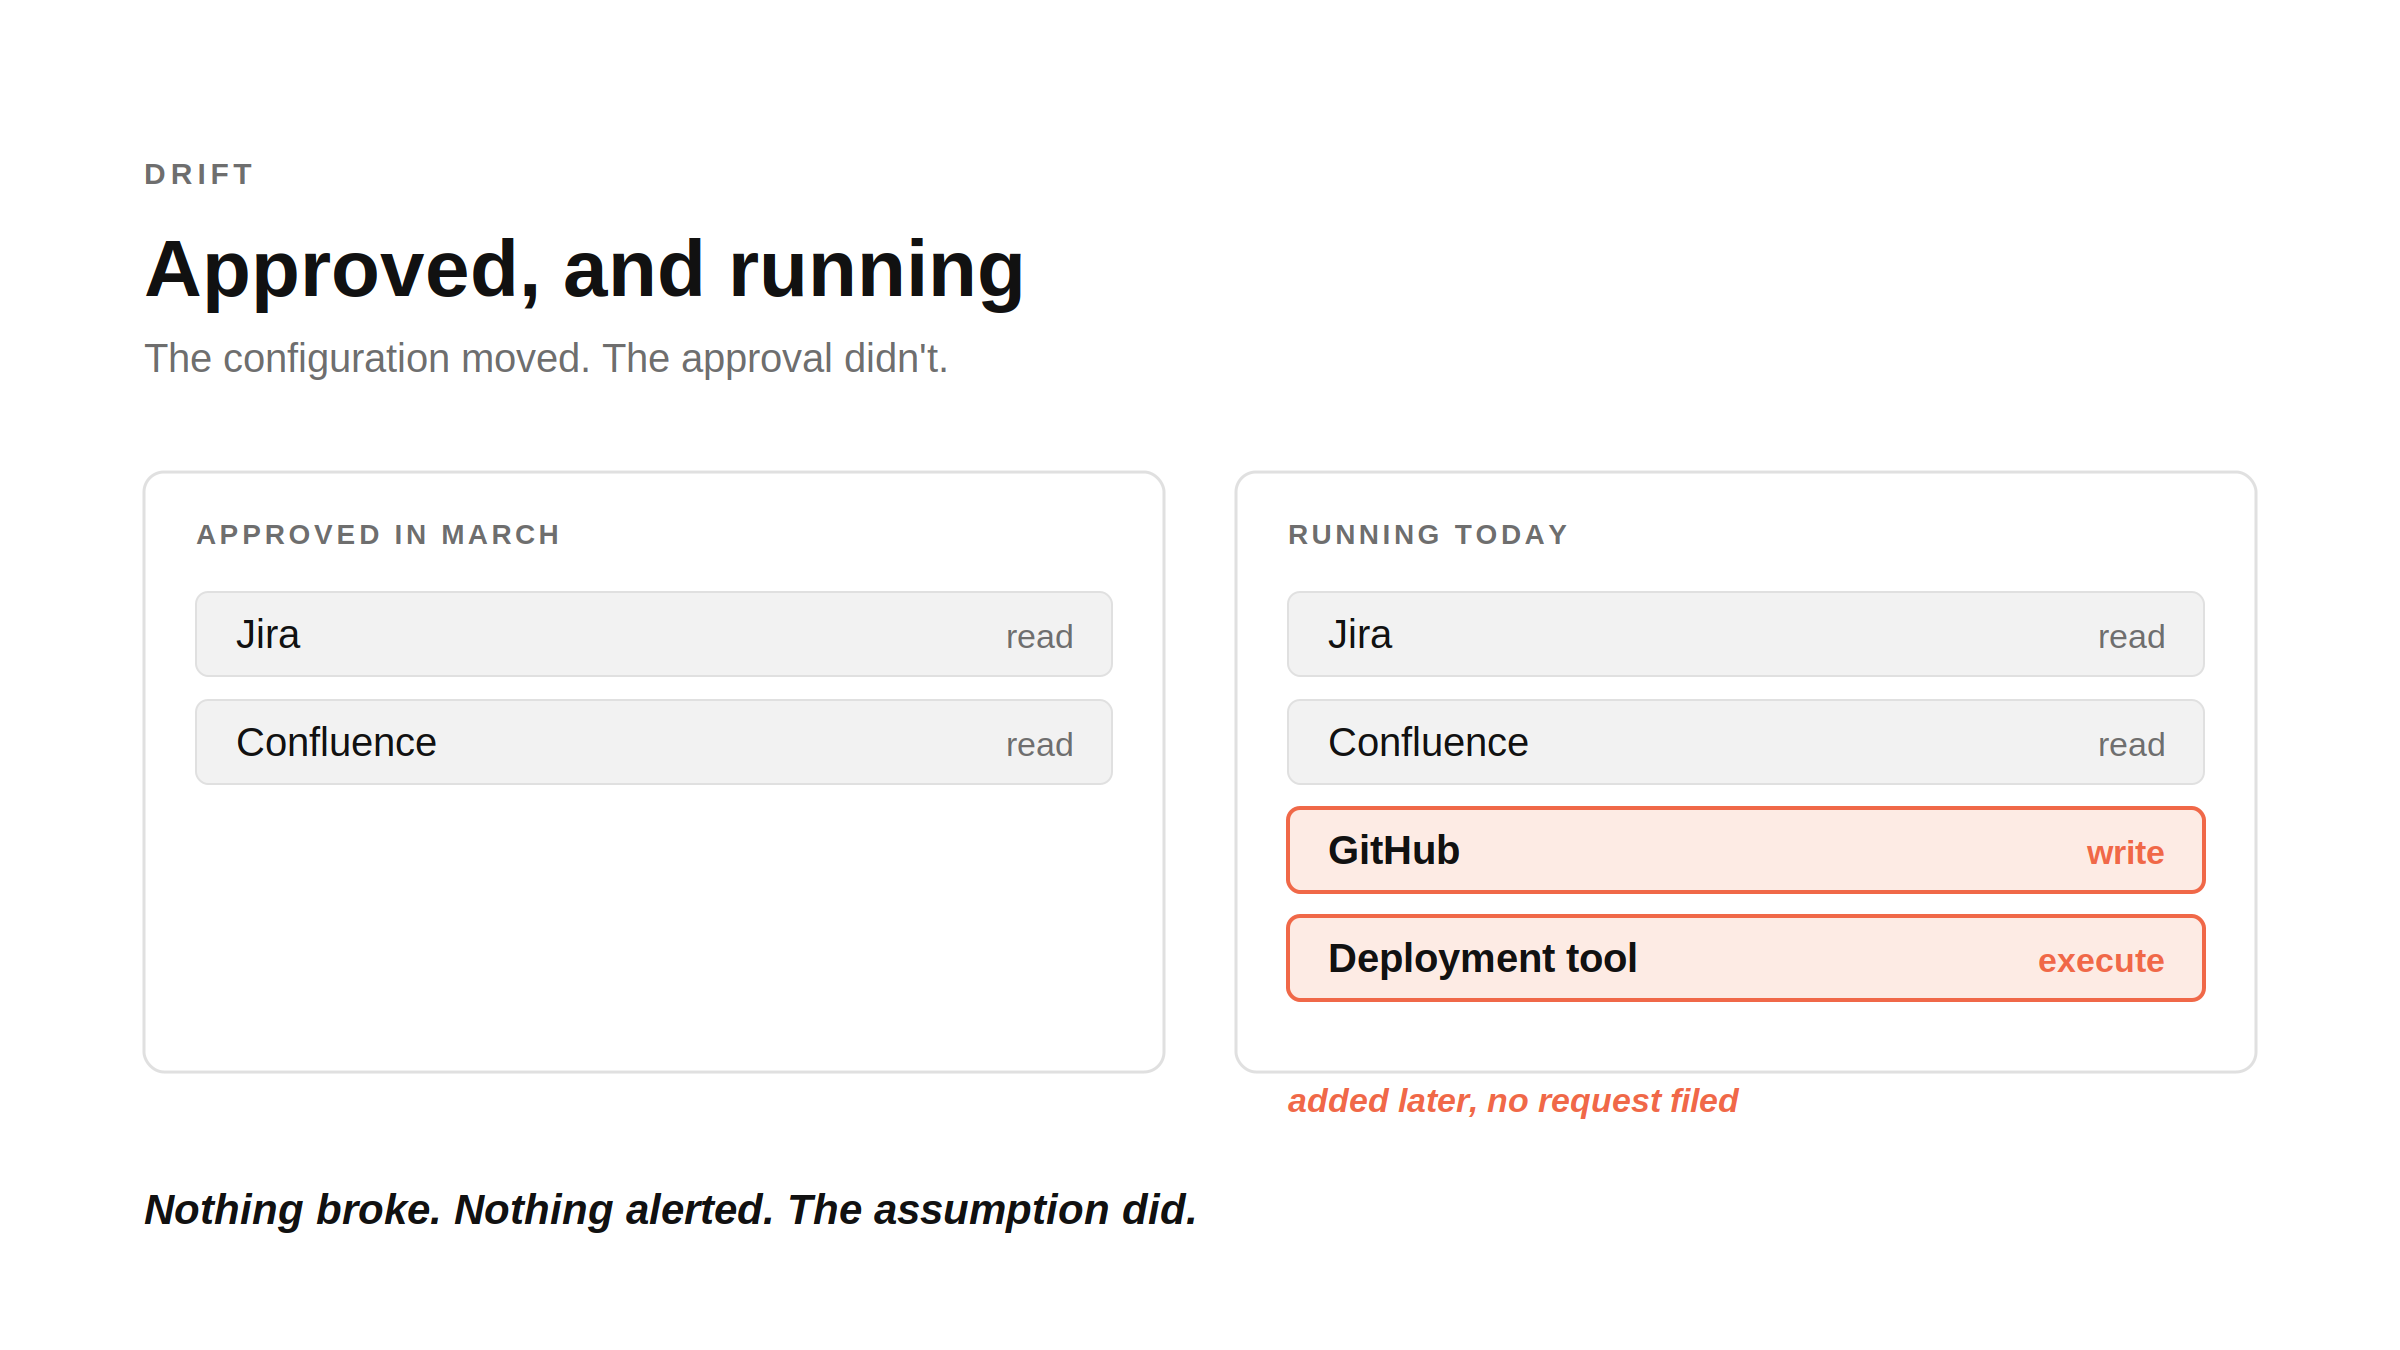This screenshot has width=2400, height=1350.
Task: Click the read label on today's Confluence row
Action: (x=2131, y=744)
